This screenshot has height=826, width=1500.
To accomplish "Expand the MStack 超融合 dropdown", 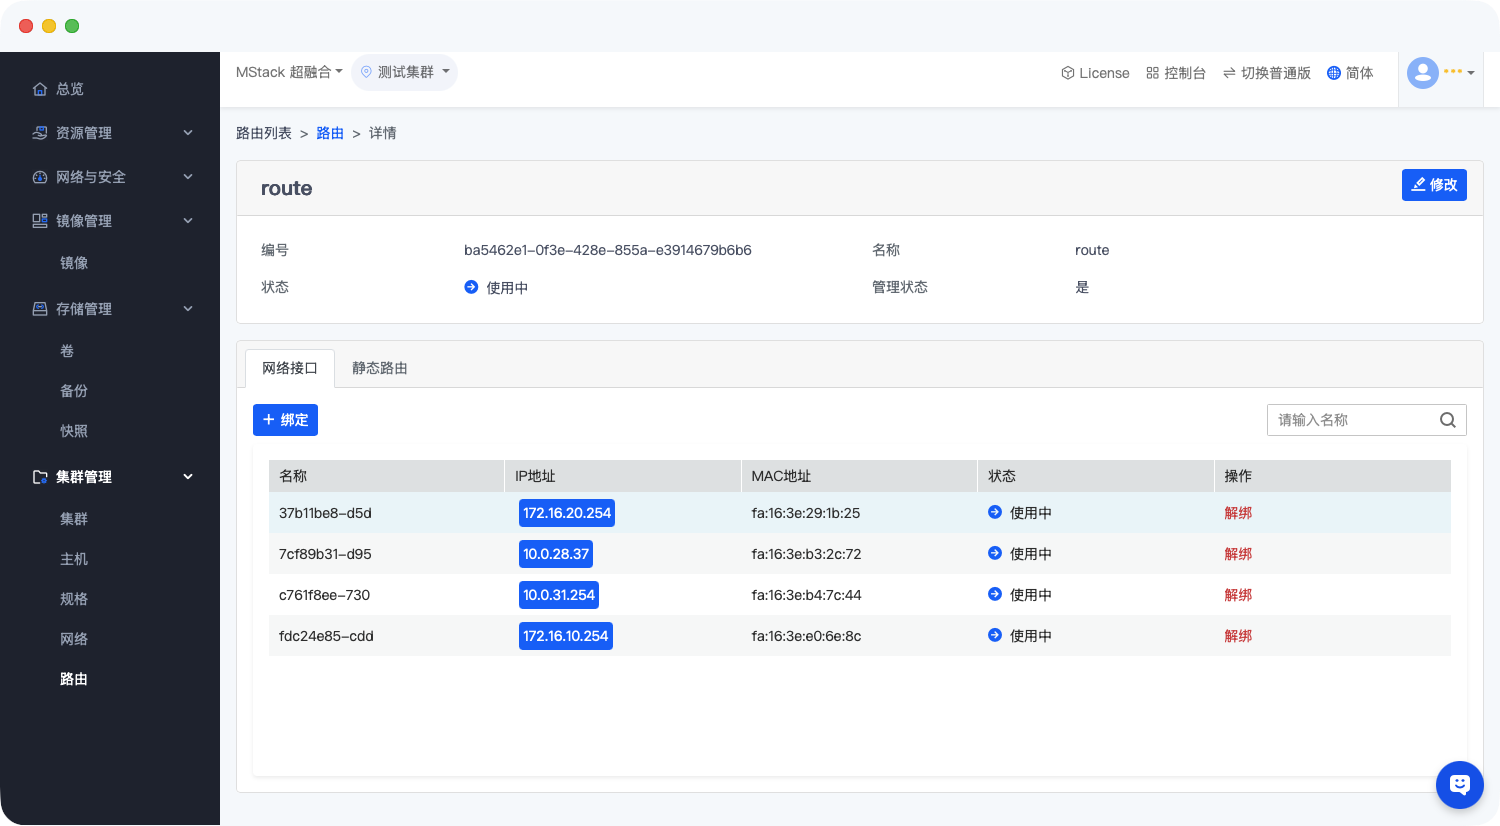I will point(289,72).
